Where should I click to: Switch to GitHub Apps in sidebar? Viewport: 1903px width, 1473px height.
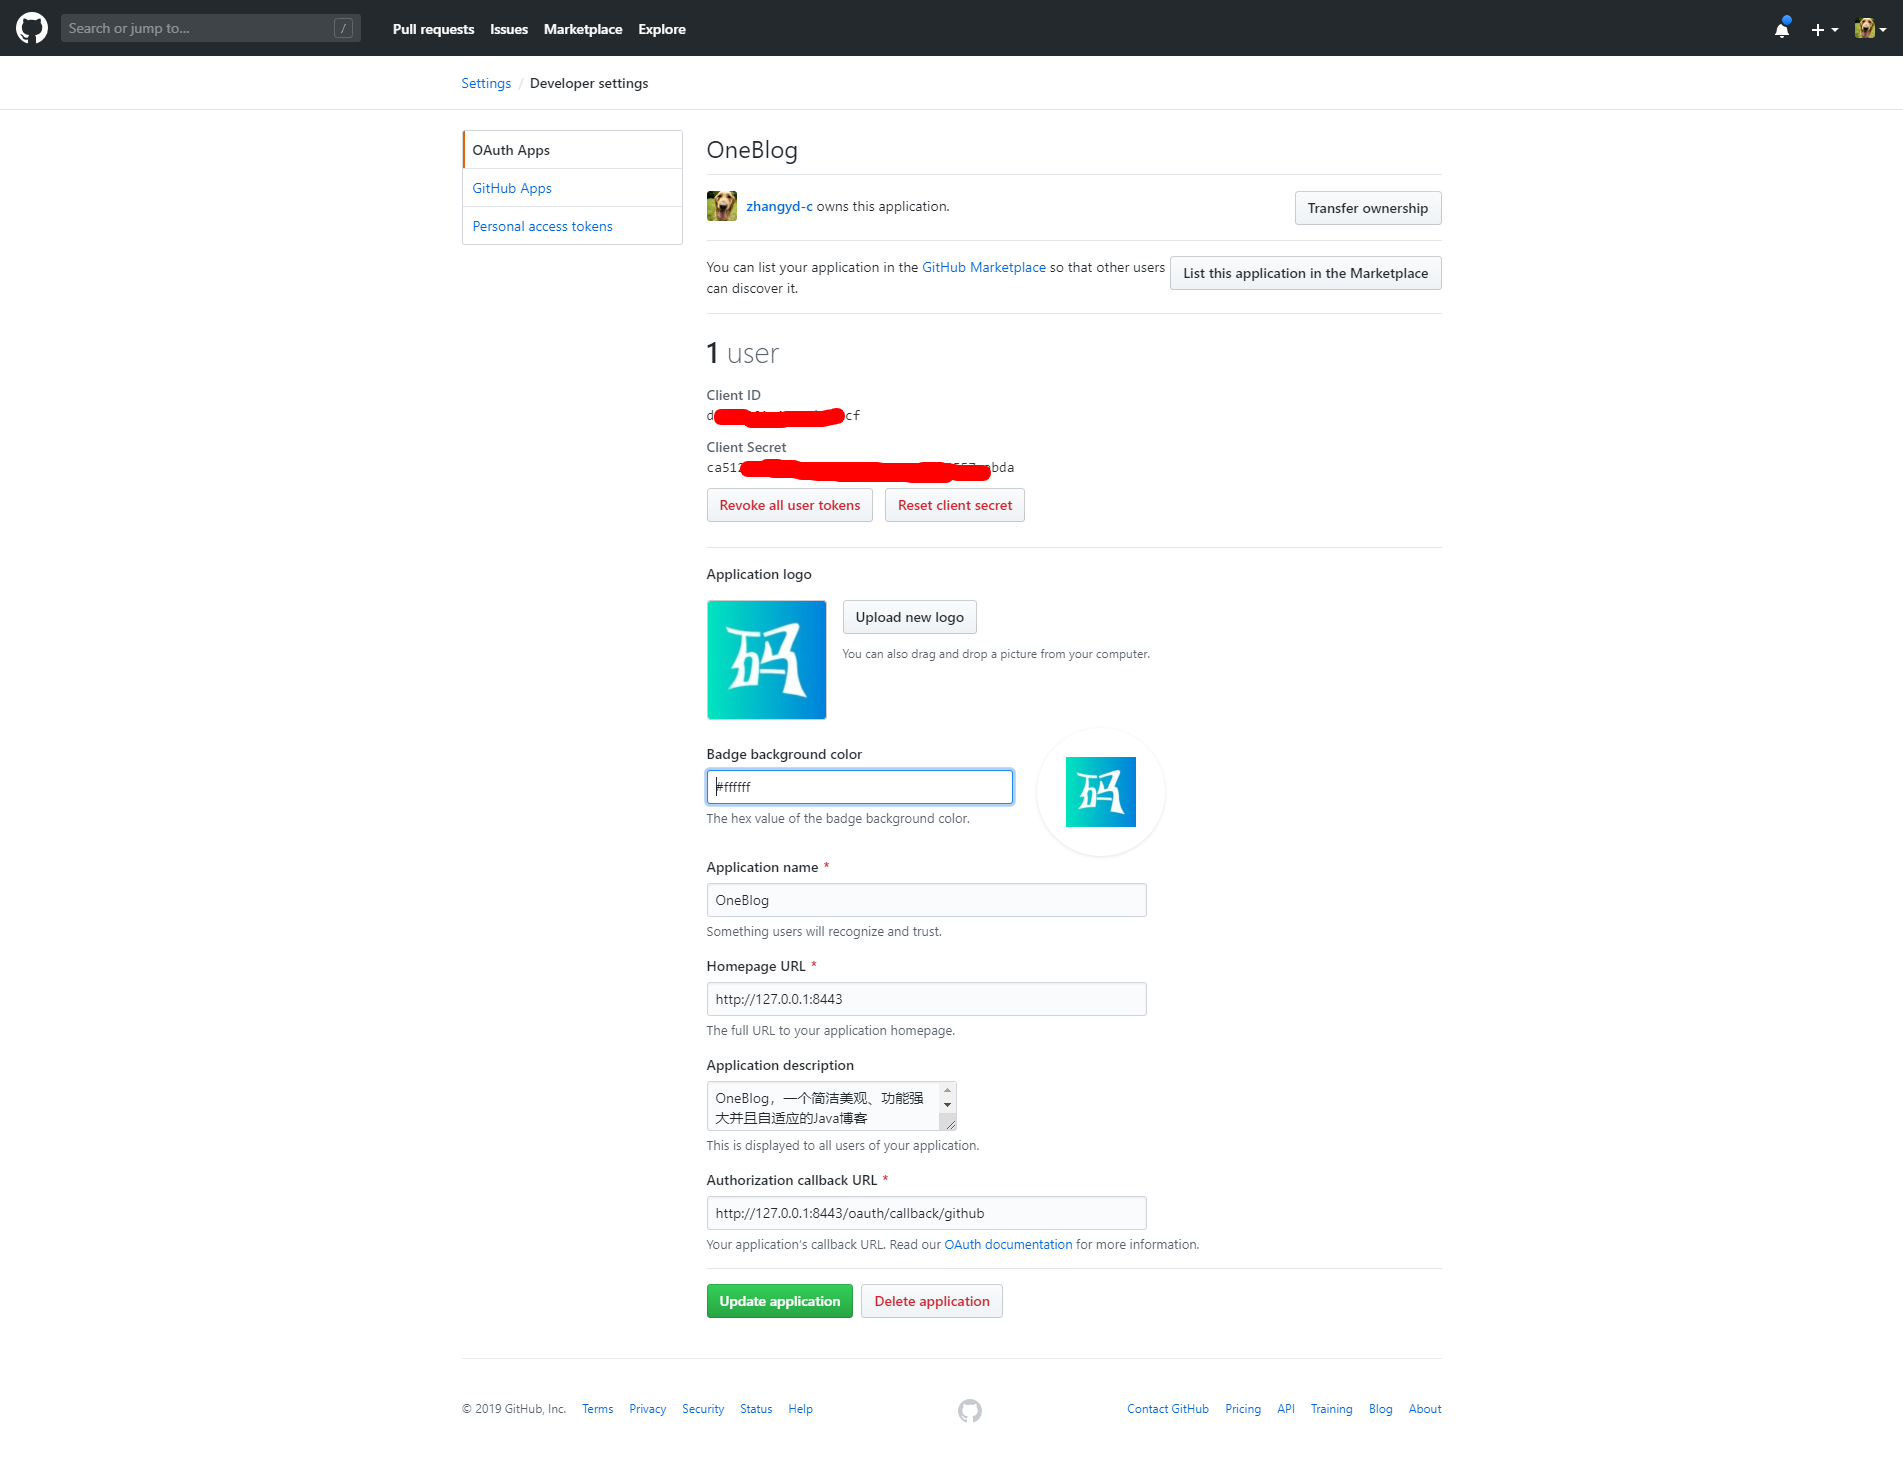coord(512,188)
